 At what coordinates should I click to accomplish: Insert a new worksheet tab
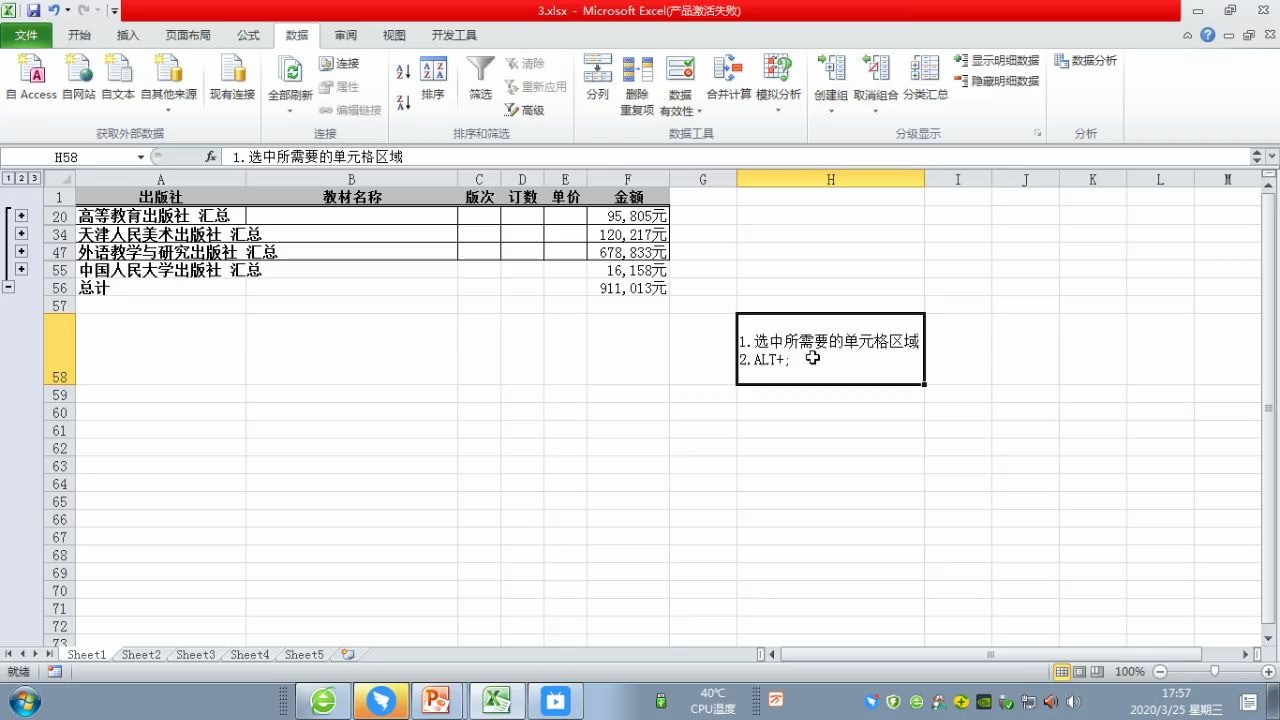[348, 655]
